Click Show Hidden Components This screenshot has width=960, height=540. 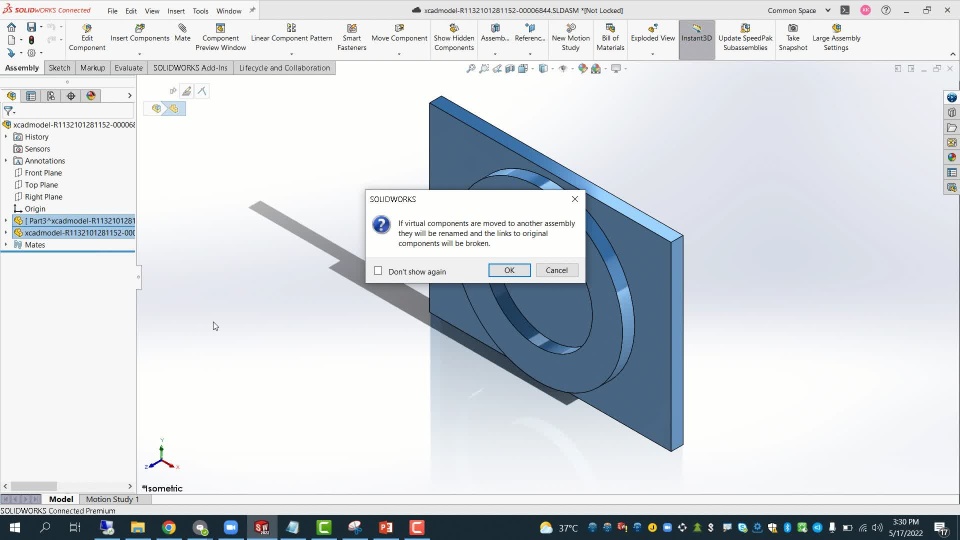click(454, 37)
